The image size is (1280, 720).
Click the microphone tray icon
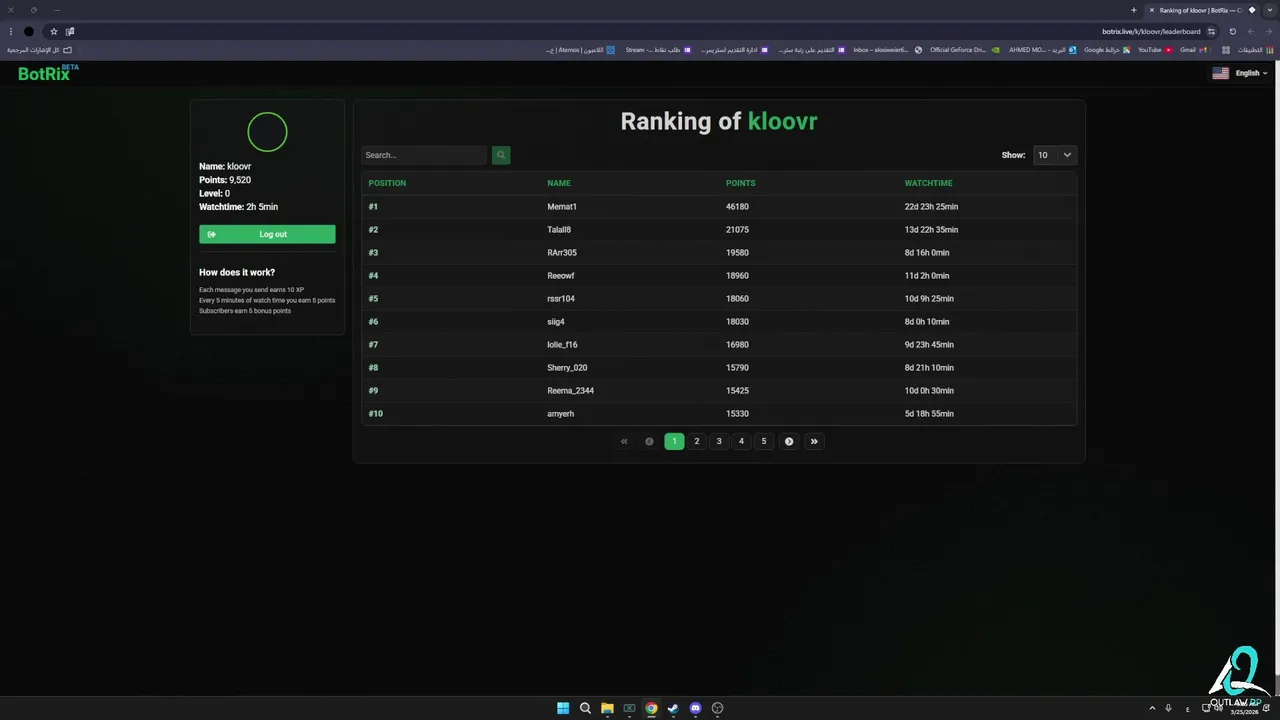(1168, 708)
